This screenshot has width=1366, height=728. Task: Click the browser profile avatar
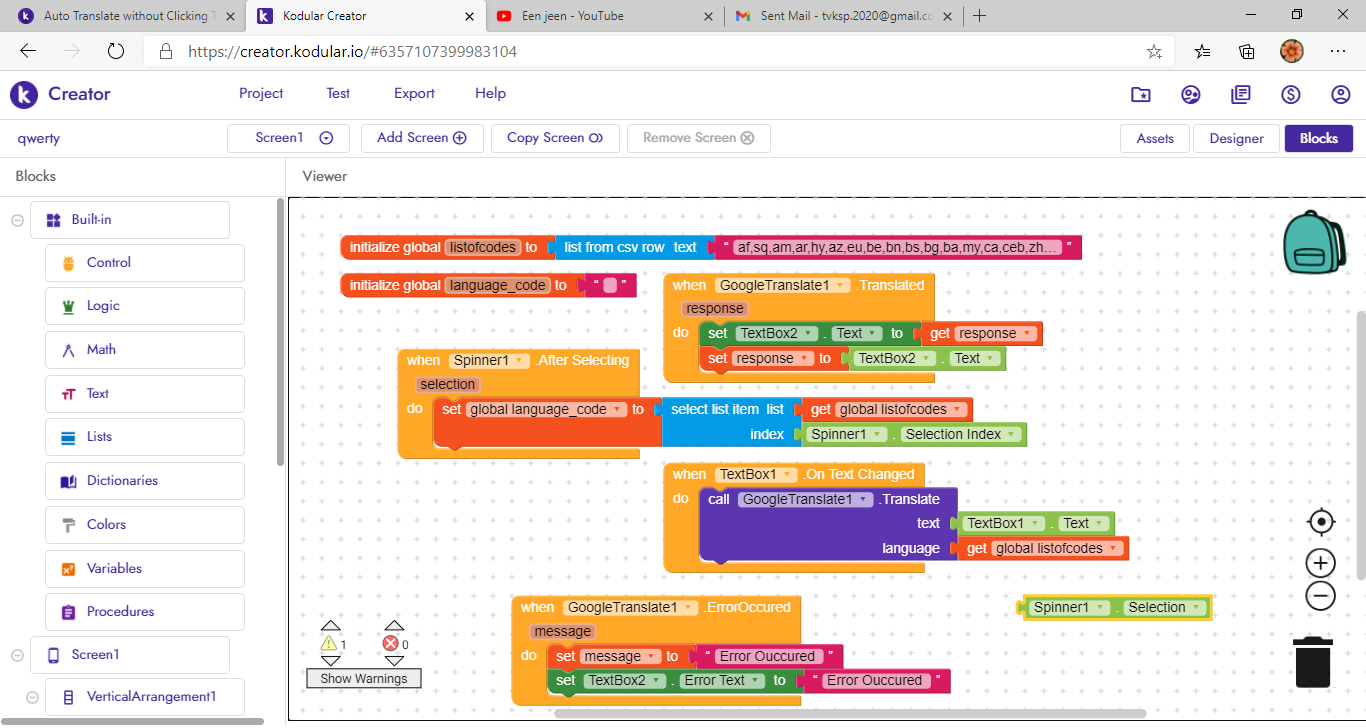click(1292, 51)
